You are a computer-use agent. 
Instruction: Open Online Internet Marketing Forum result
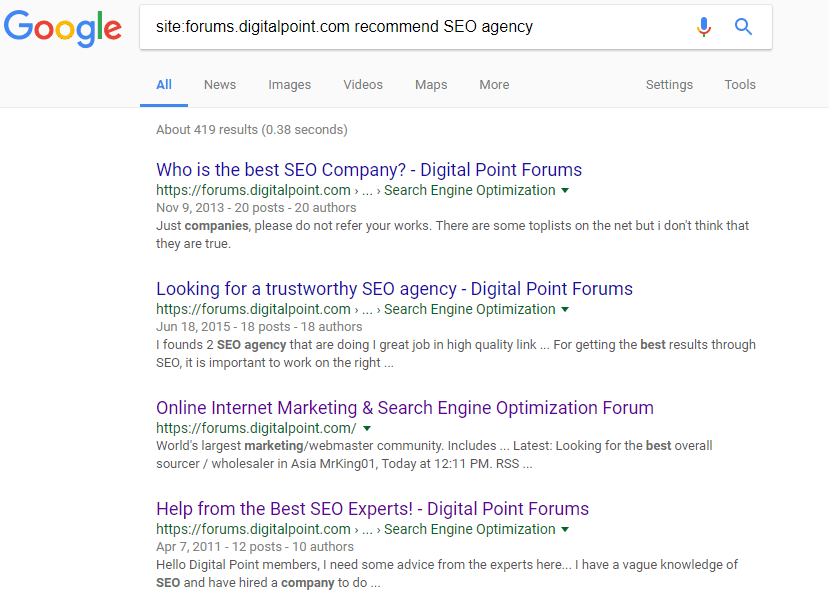pyautogui.click(x=405, y=408)
